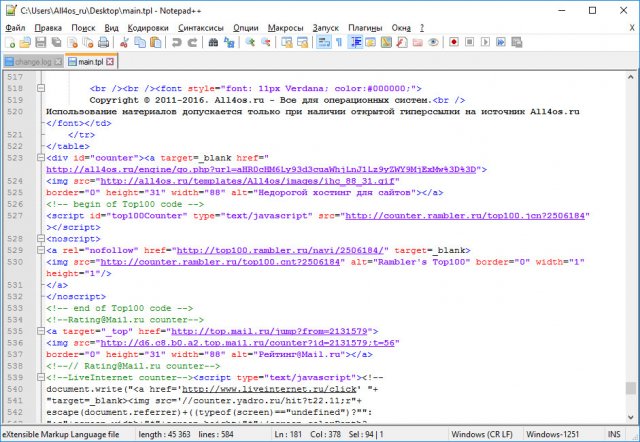Zoom out using the toolbar icon

(x=266, y=42)
